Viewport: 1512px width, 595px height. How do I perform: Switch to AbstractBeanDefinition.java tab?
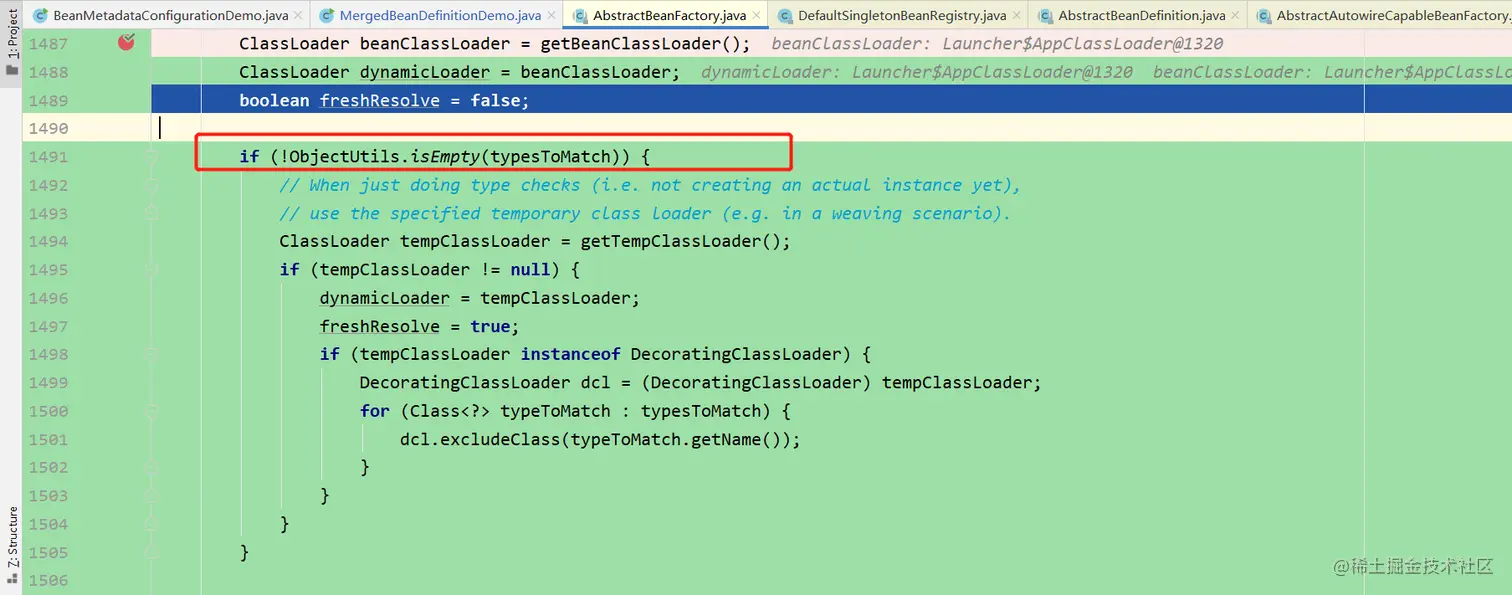[x=1141, y=16]
